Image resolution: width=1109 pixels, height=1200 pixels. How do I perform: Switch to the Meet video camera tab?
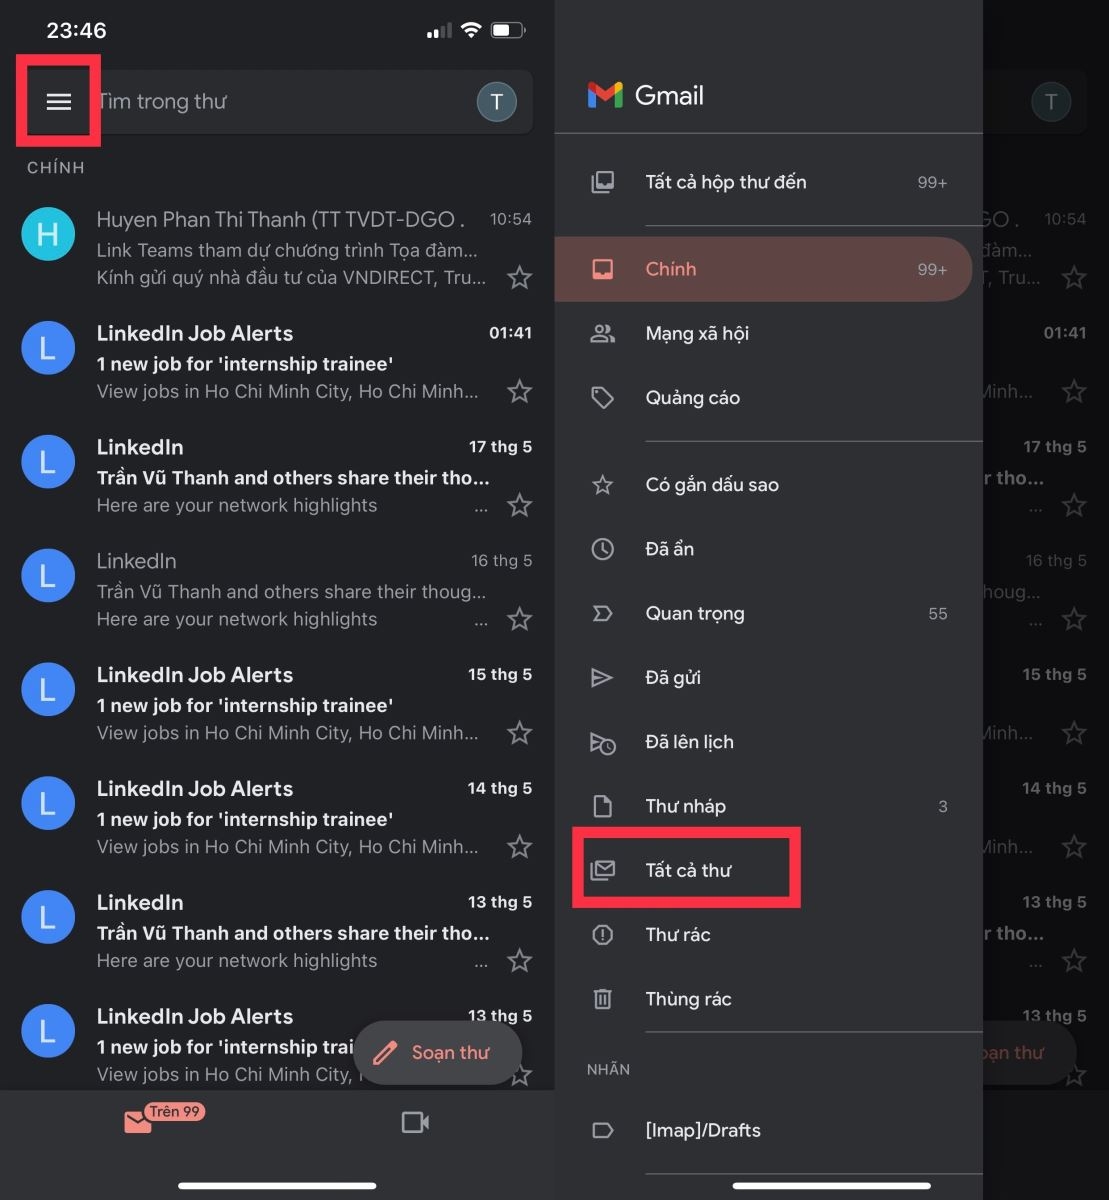[x=415, y=1122]
